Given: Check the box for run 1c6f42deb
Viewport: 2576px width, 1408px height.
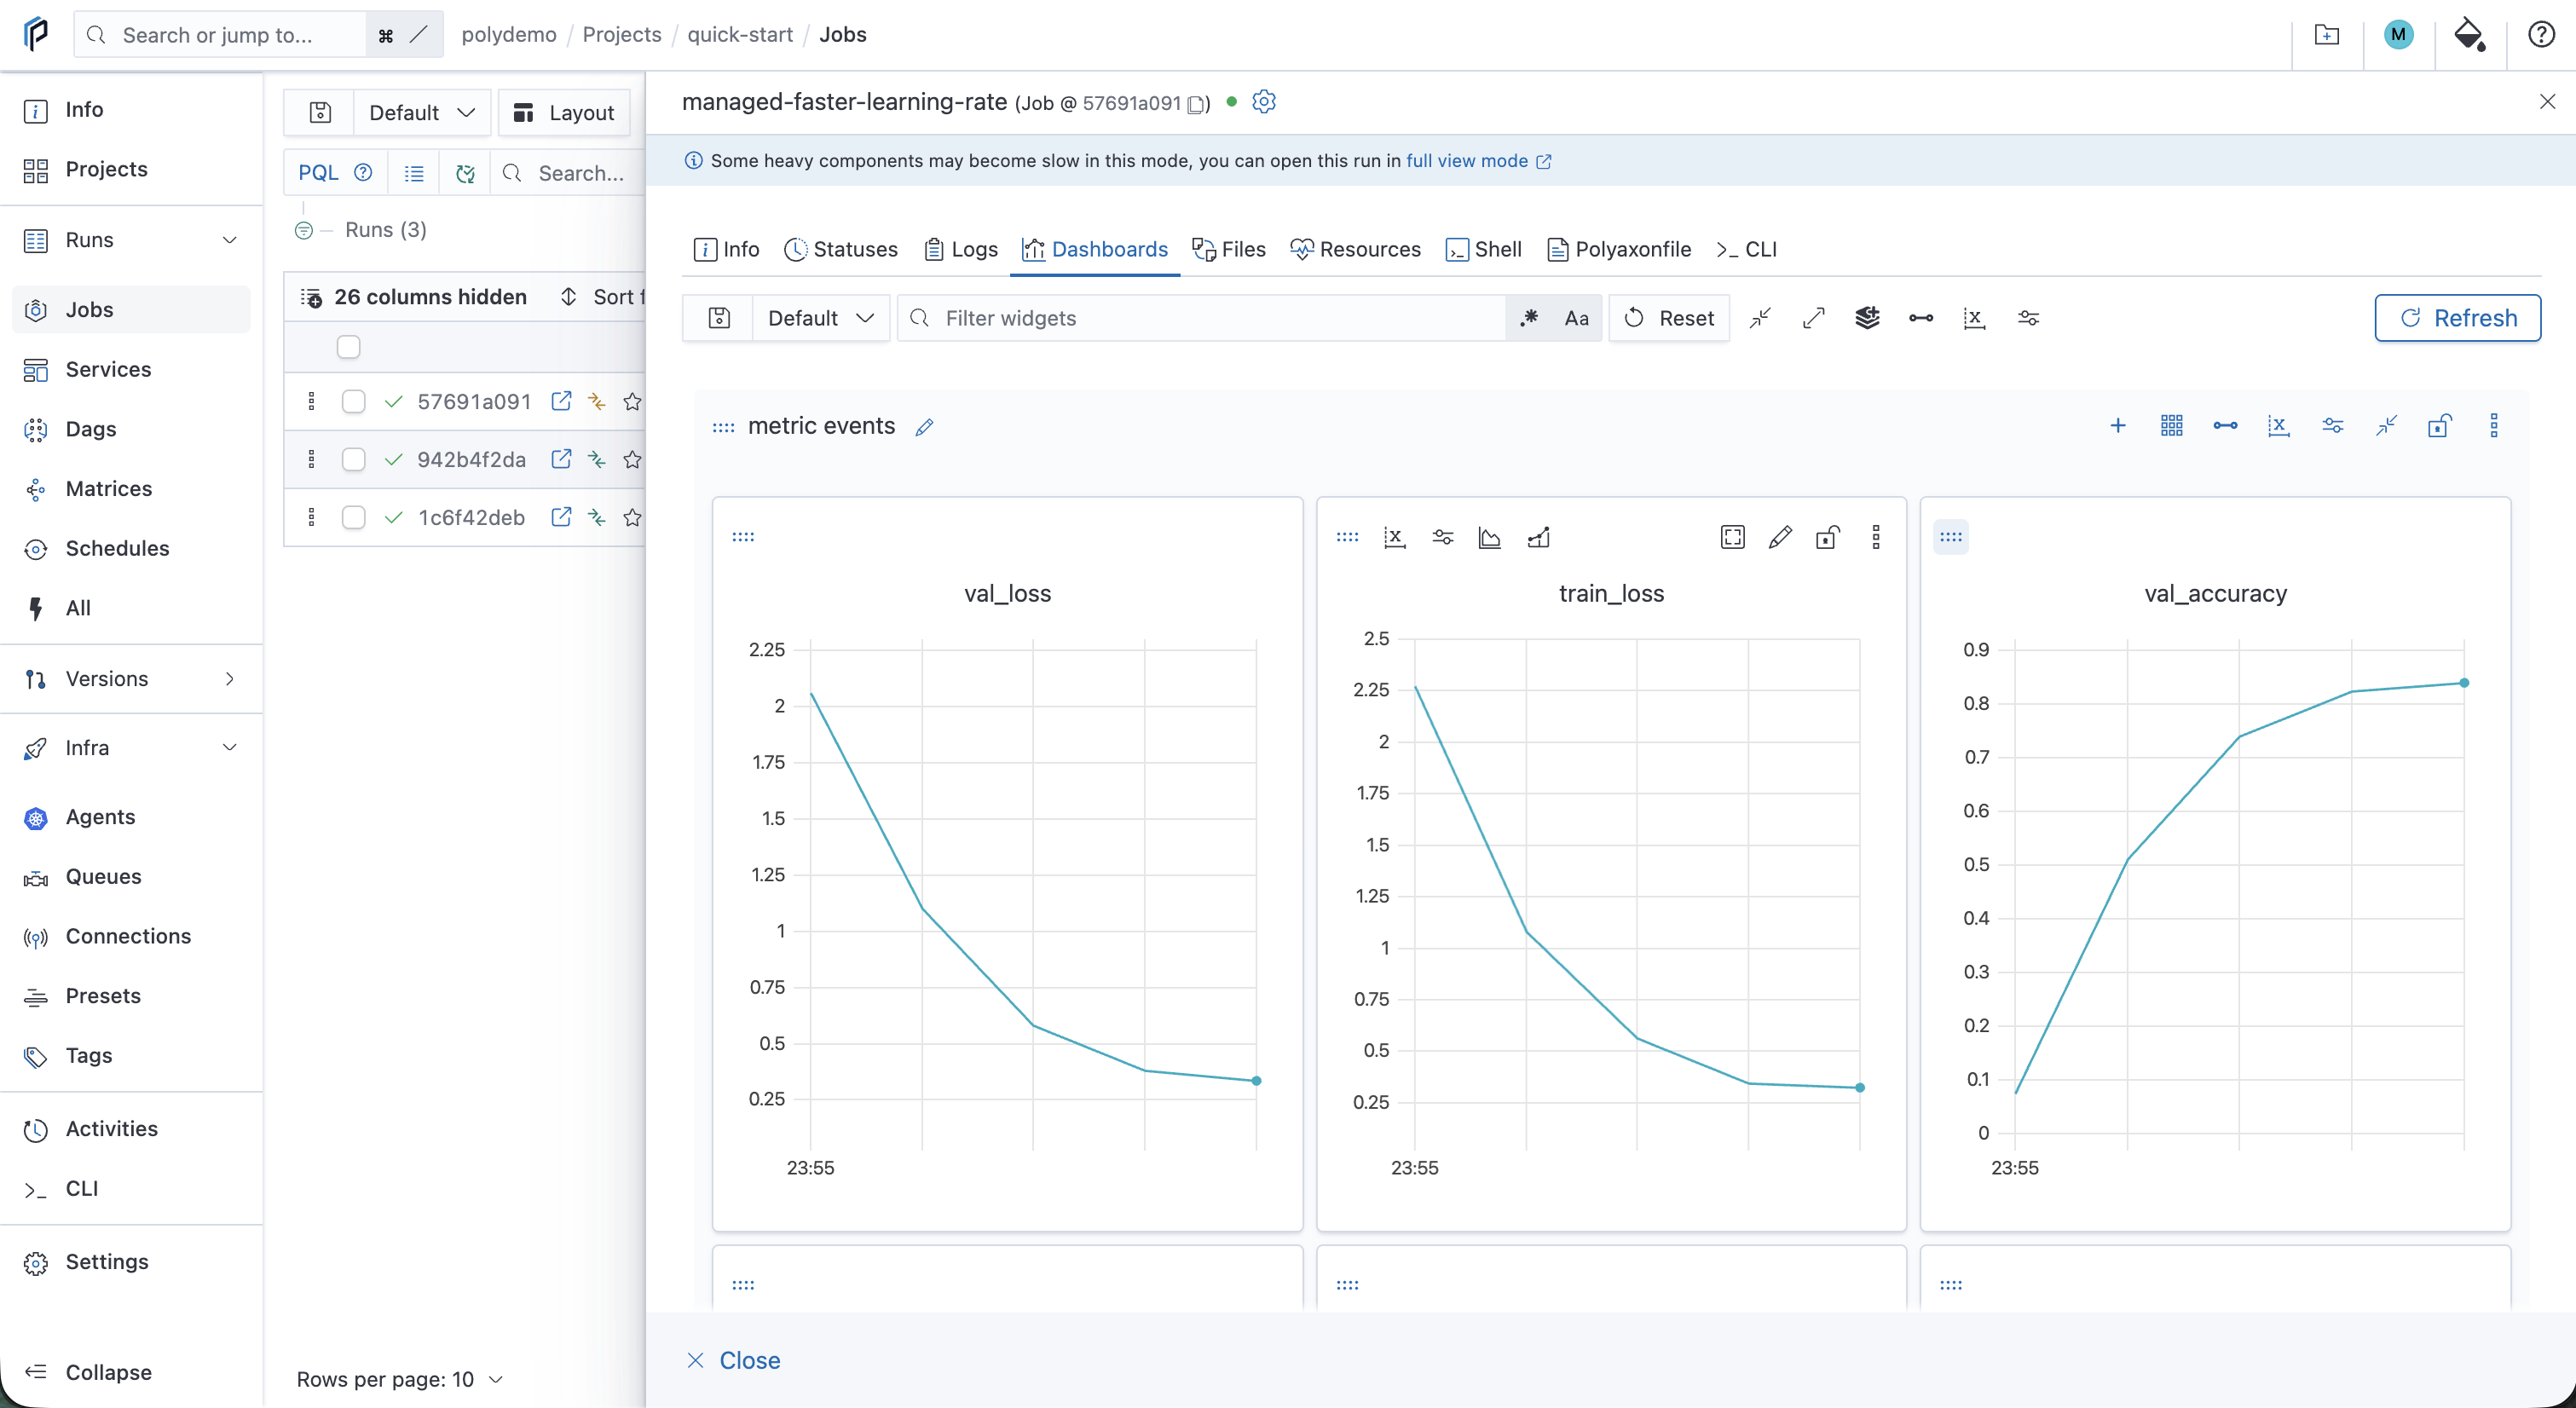Looking at the screenshot, I should 353,518.
